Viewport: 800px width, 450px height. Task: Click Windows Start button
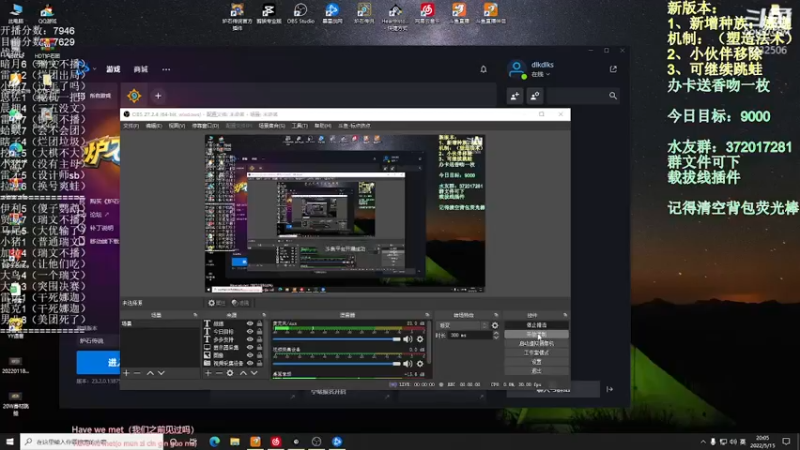10,441
